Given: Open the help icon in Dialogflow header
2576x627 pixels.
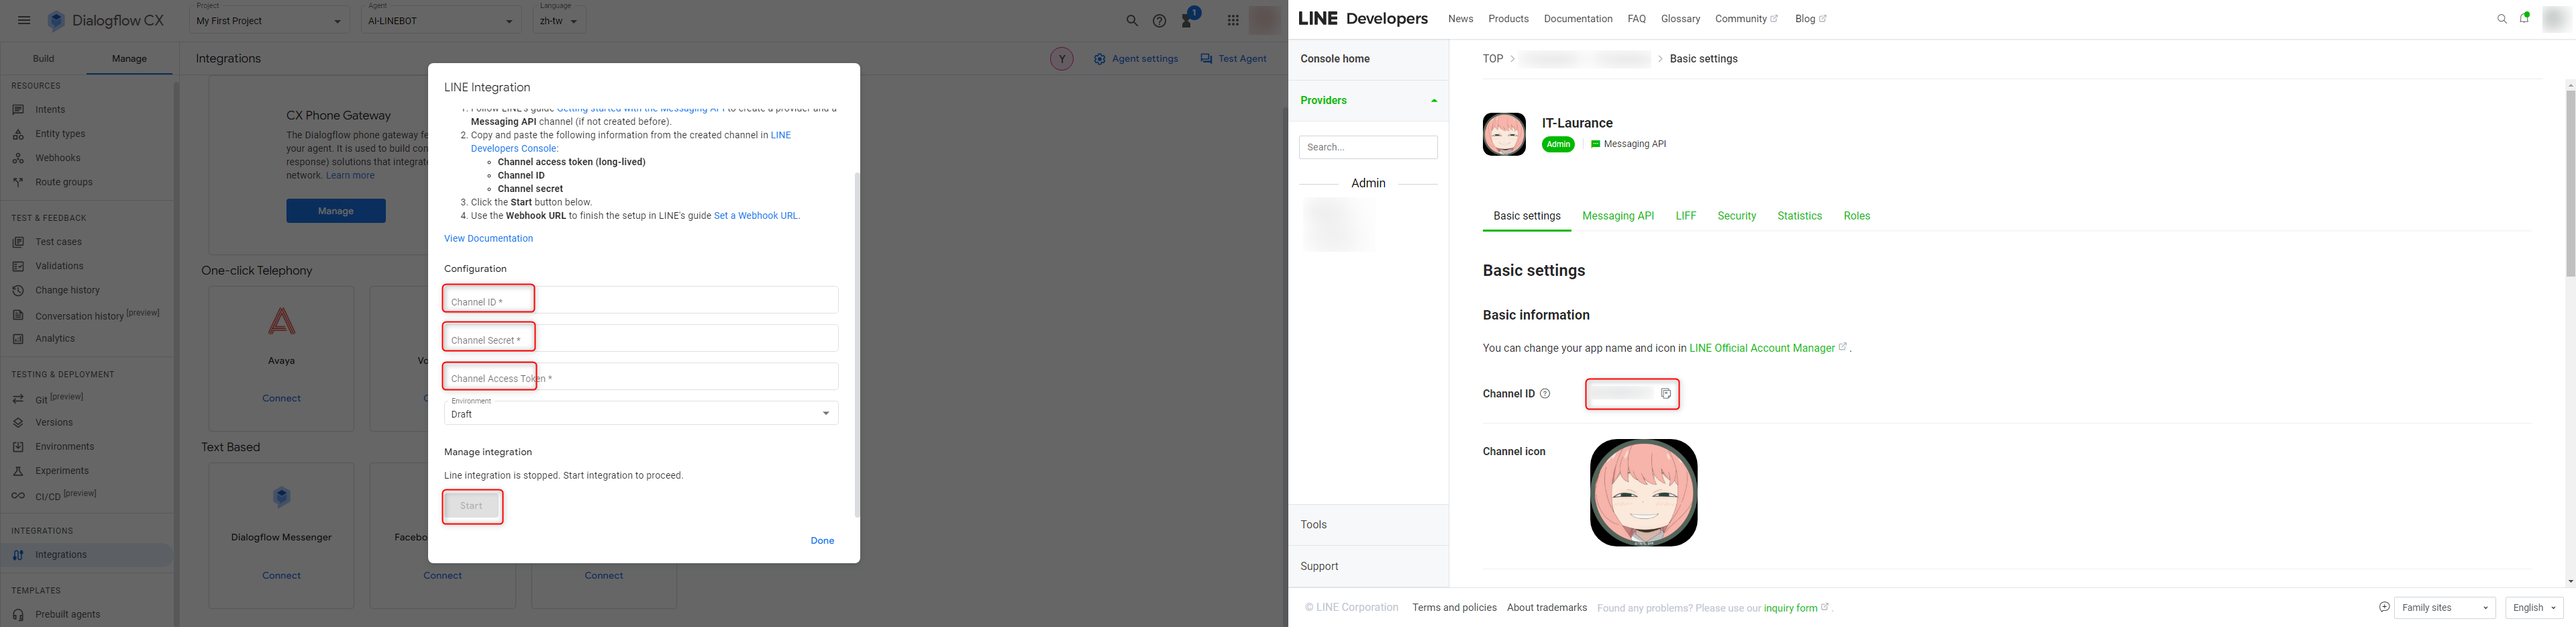Looking at the screenshot, I should (1159, 20).
